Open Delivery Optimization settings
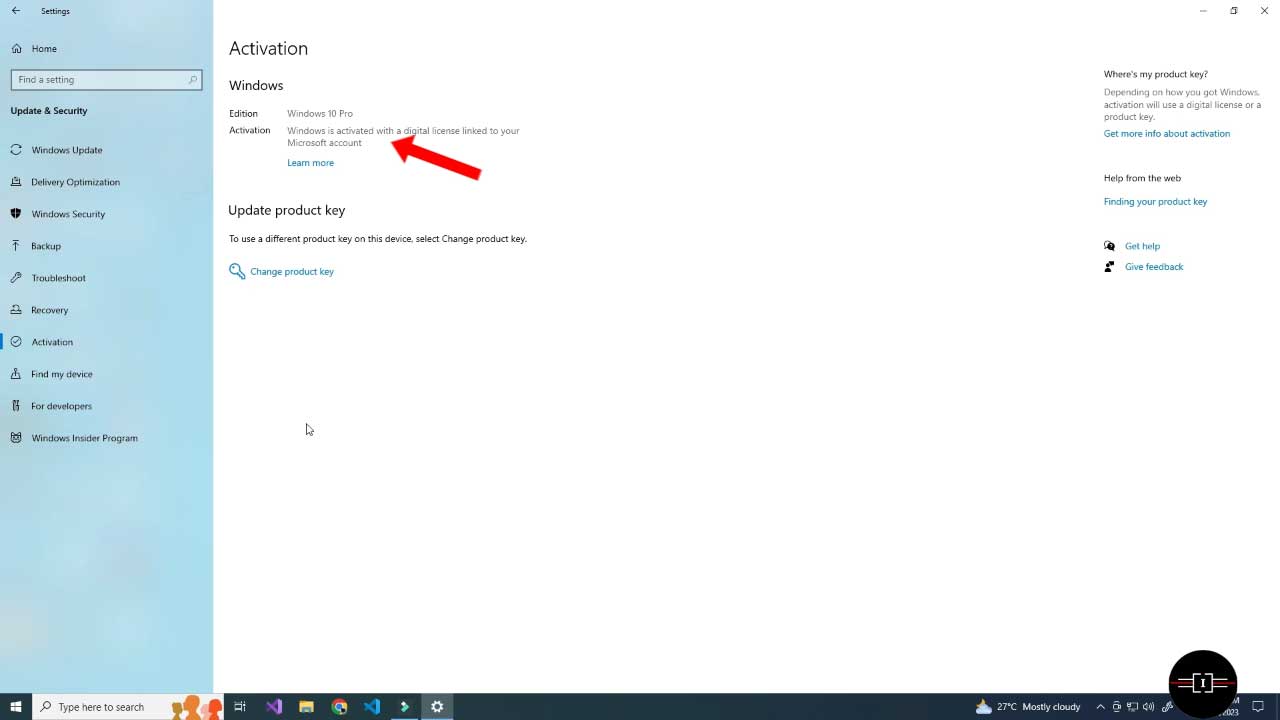This screenshot has height=720, width=1280. pyautogui.click(x=75, y=182)
